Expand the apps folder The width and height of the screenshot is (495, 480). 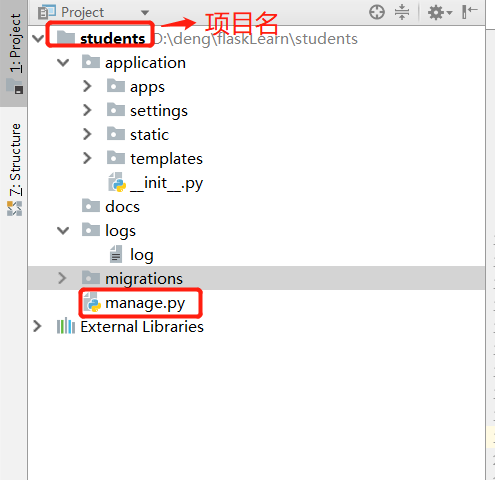87,86
